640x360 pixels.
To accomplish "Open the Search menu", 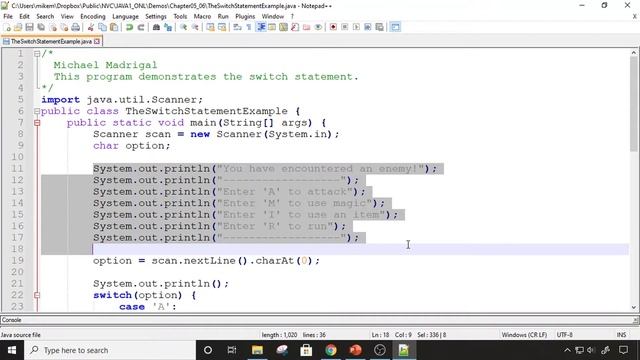I will [x=45, y=16].
